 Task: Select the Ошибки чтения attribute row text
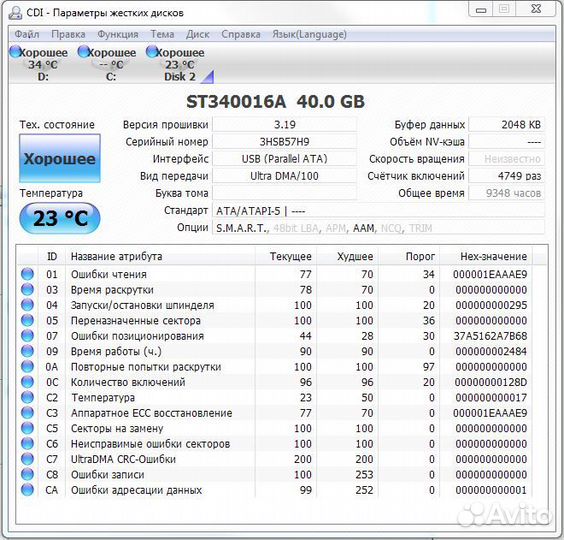tap(109, 274)
